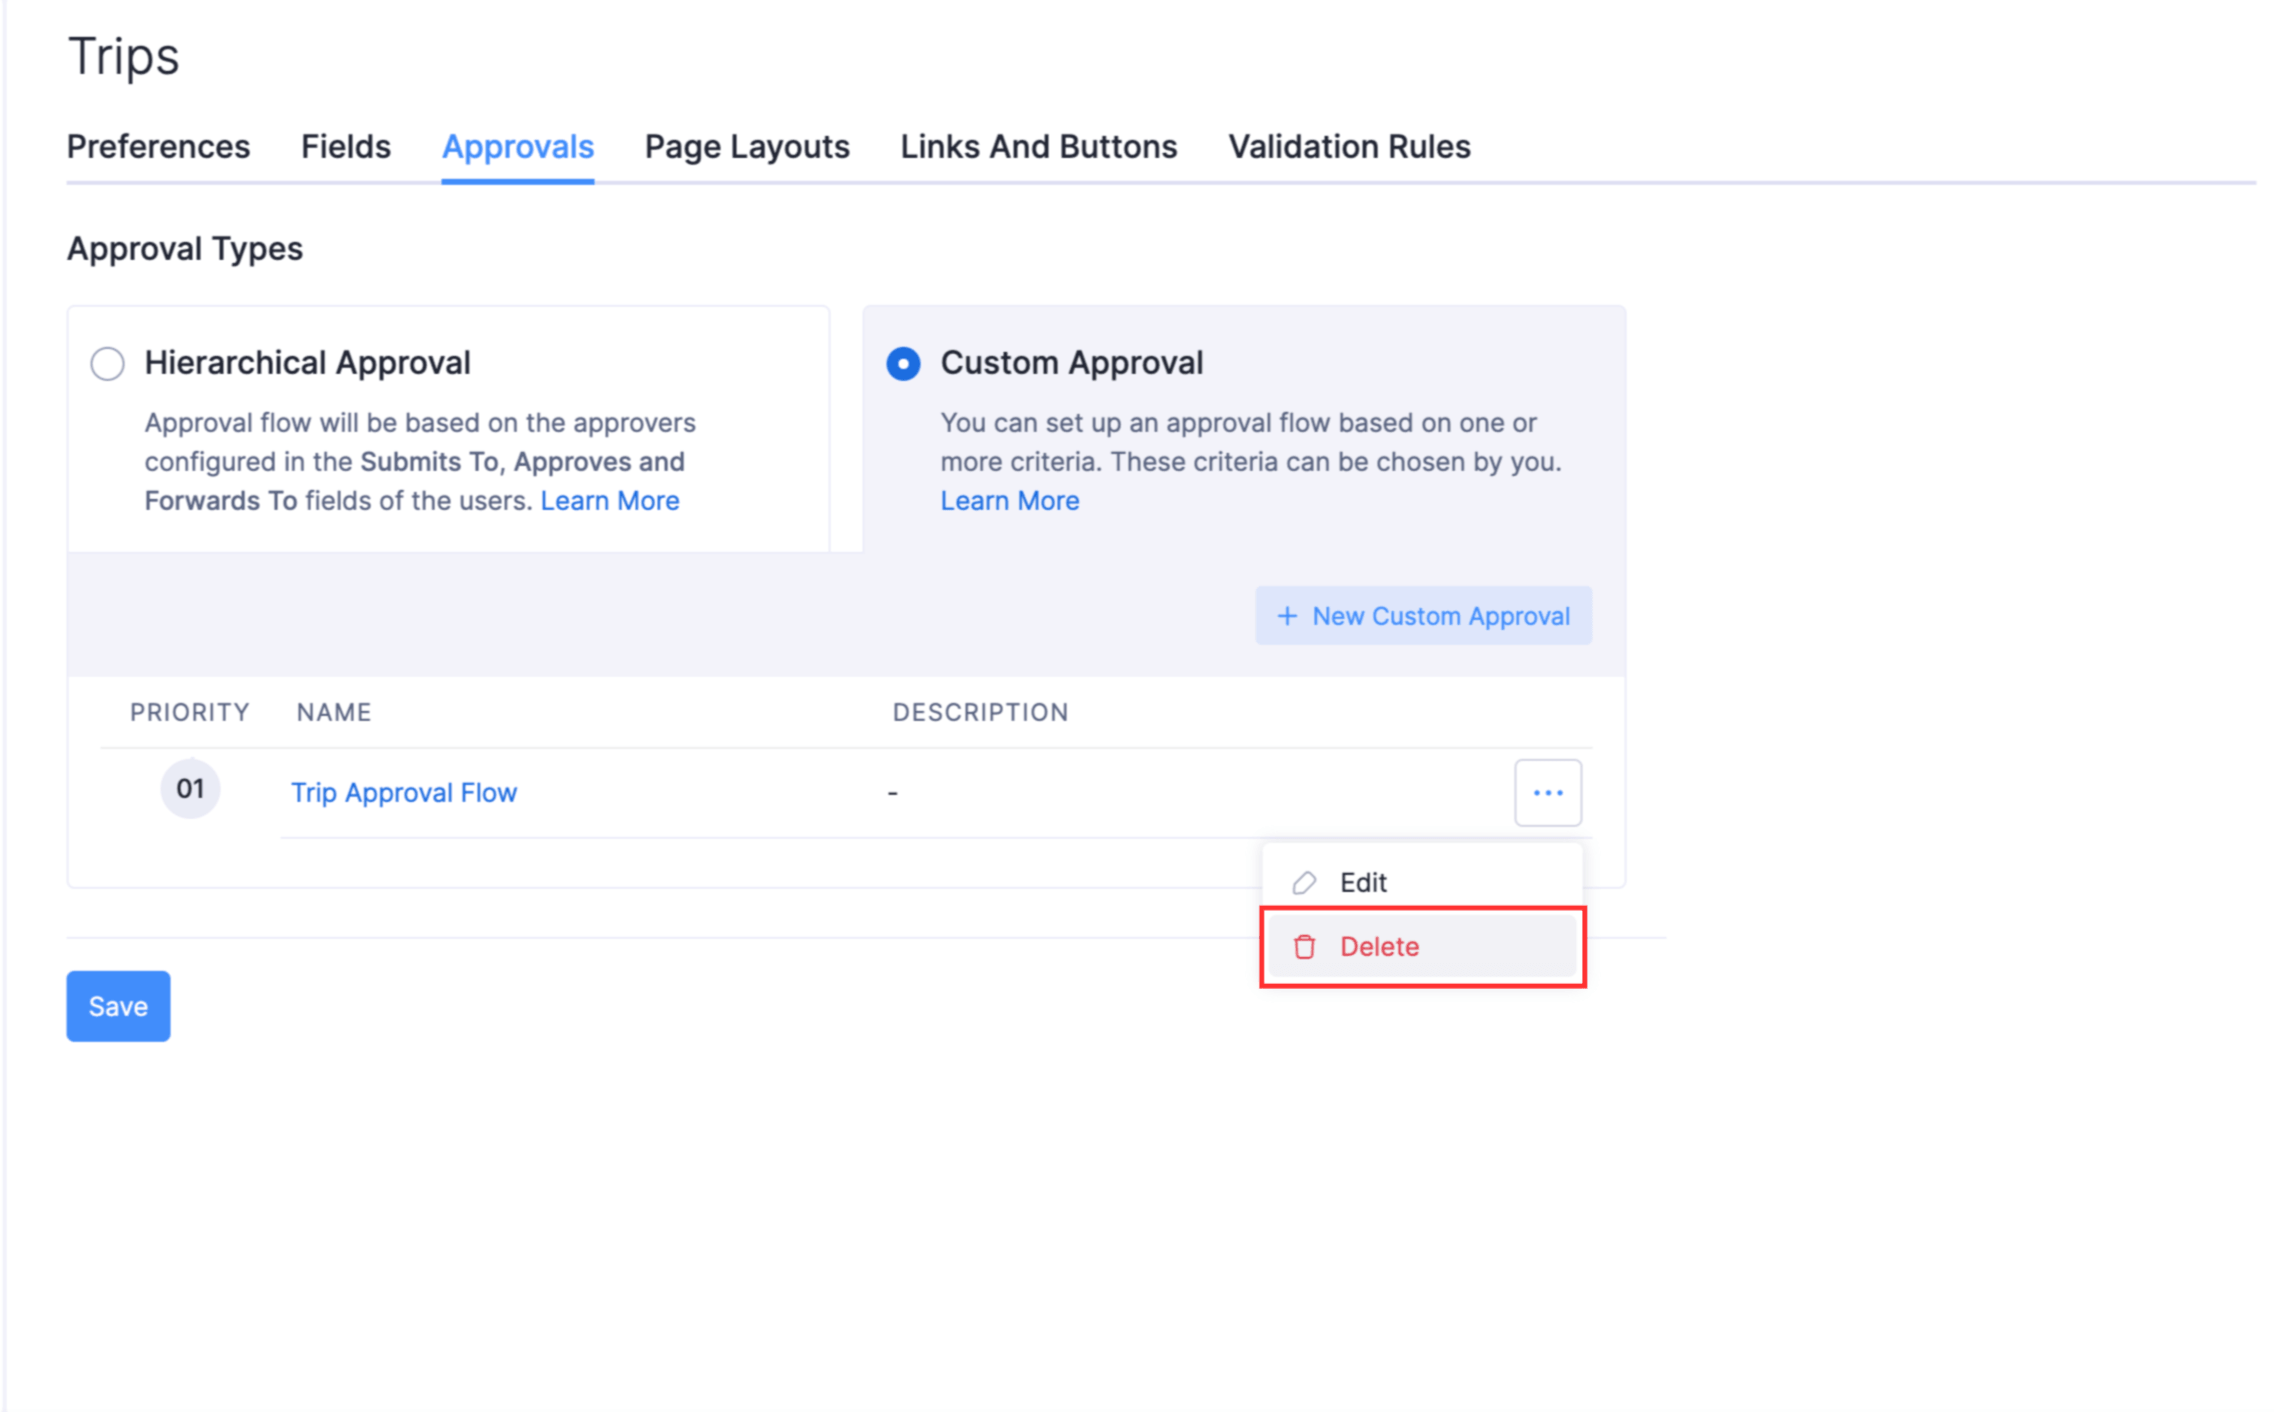Select the Approvals tab
This screenshot has height=1412, width=2274.
(518, 147)
